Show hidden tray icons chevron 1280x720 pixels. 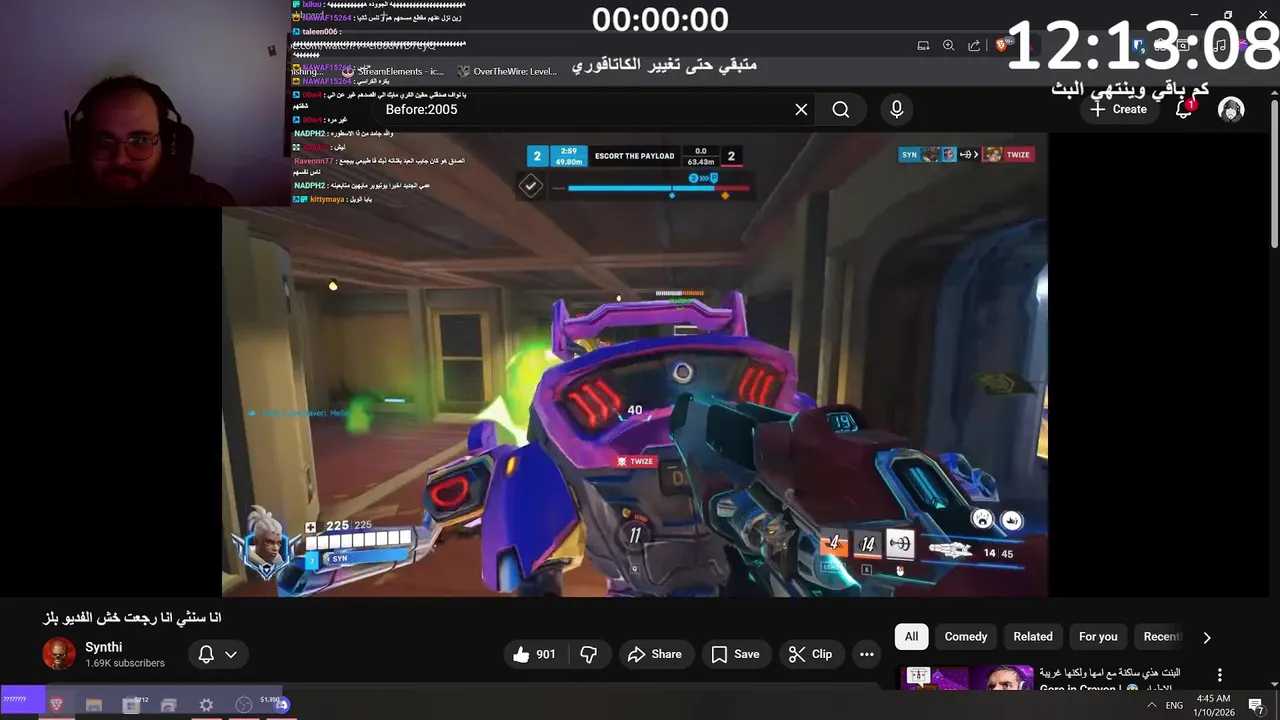click(x=1151, y=705)
